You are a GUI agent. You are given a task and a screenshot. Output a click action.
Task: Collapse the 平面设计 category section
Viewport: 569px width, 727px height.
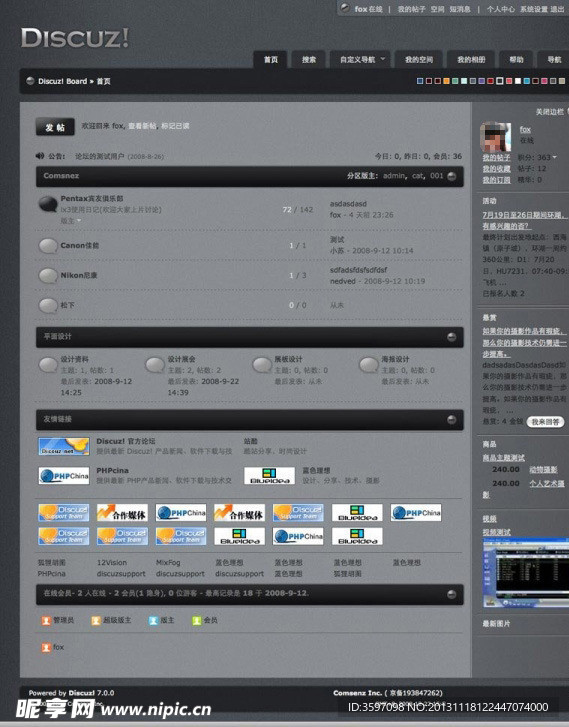pyautogui.click(x=452, y=337)
